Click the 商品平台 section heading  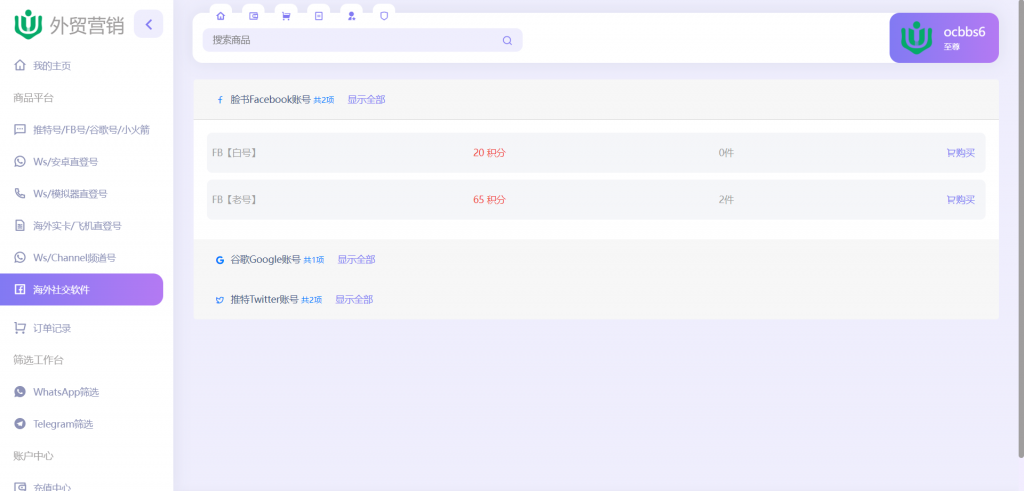click(33, 98)
